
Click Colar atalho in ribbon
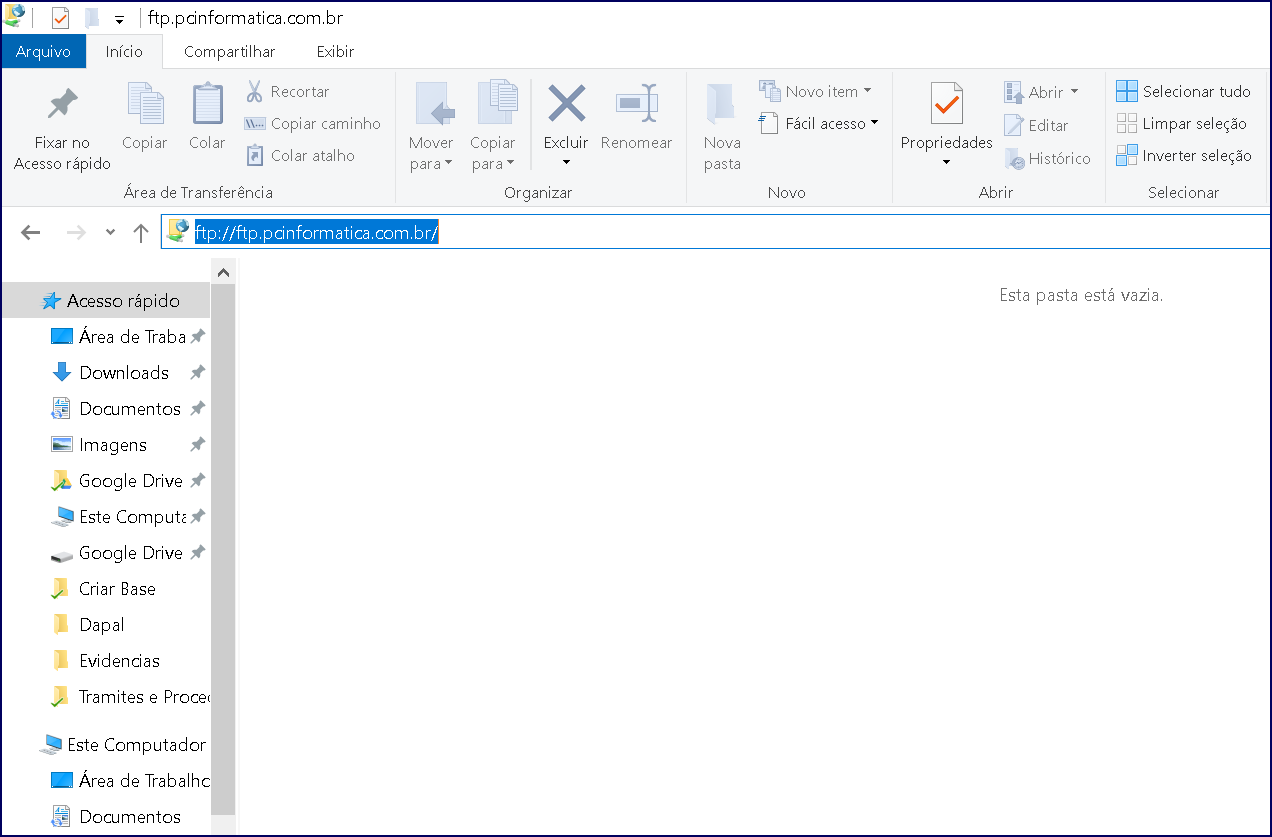click(300, 155)
